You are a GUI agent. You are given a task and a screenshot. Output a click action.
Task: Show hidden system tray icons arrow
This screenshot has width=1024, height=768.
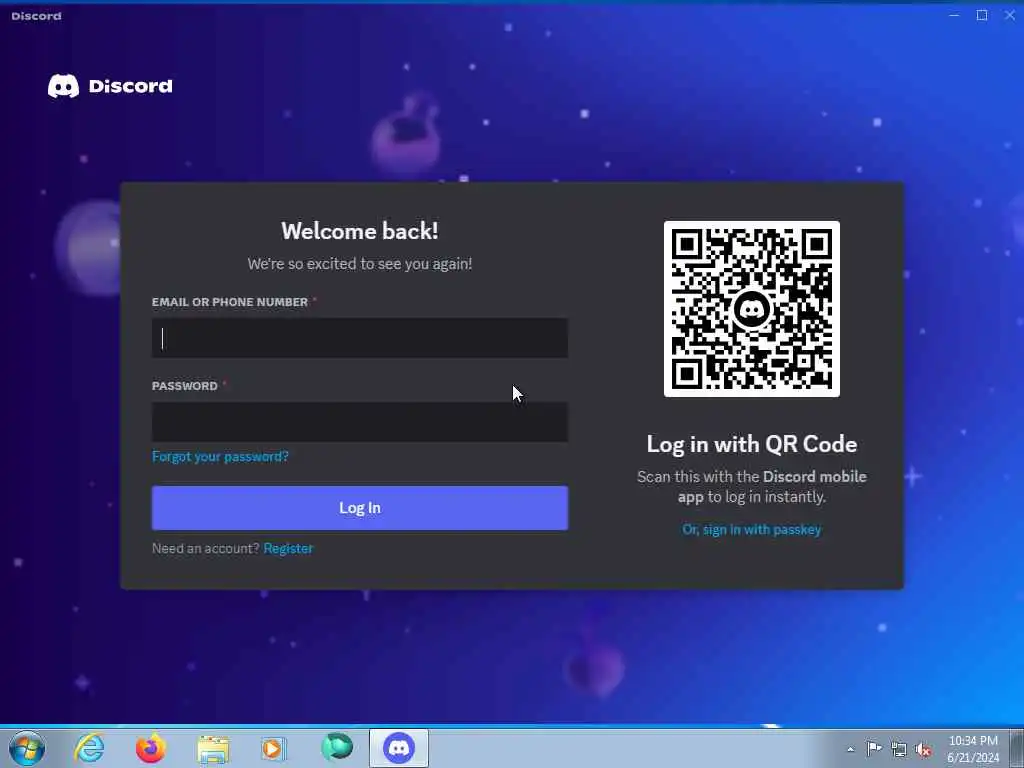pos(850,749)
